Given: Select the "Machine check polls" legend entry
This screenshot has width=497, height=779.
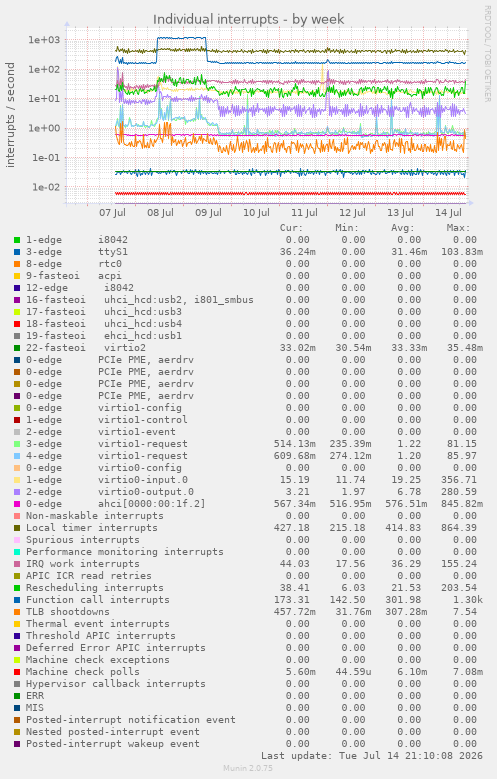Looking at the screenshot, I should 83,672.
